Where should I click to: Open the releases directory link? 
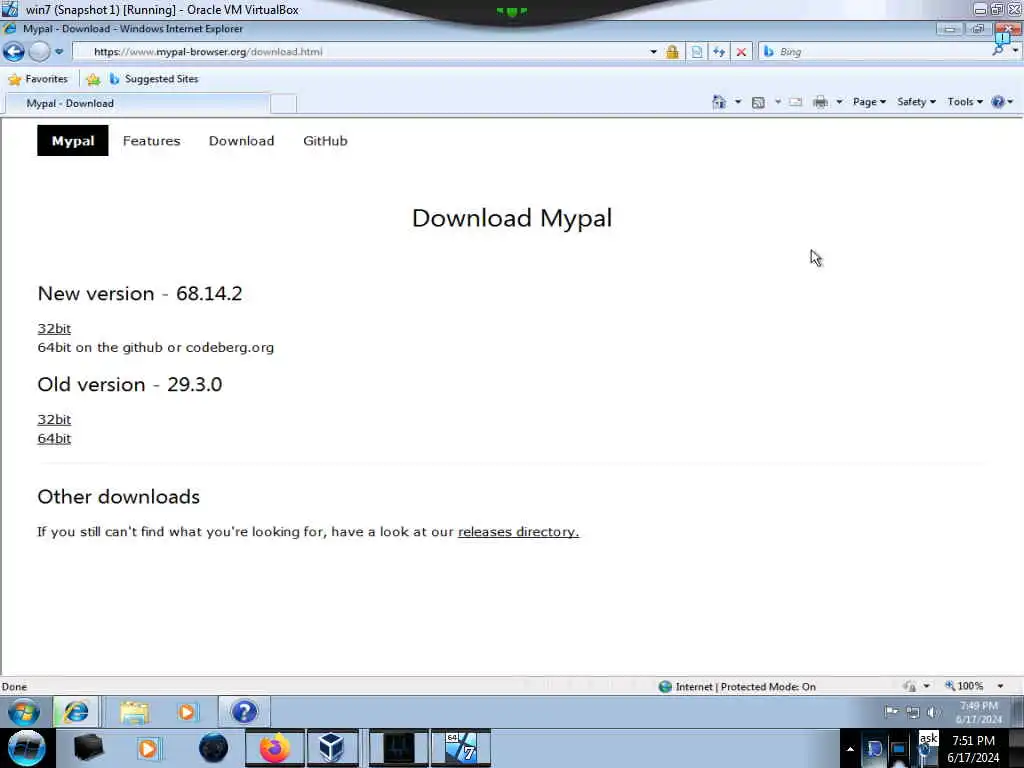pos(519,532)
